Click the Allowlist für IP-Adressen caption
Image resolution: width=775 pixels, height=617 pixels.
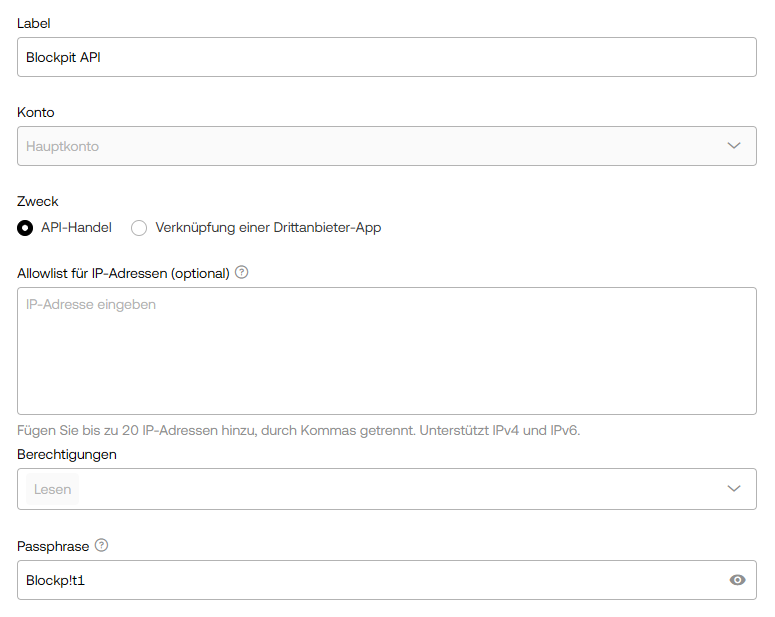click(123, 273)
